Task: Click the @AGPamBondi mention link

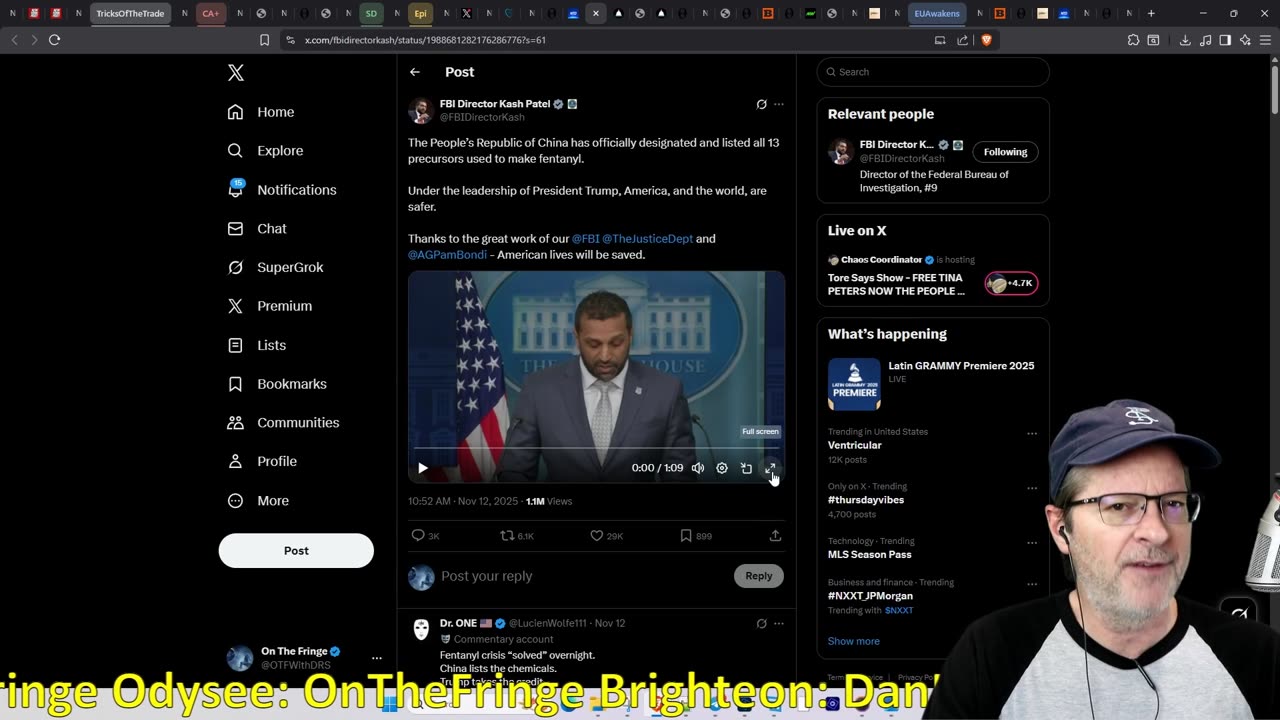Action: (x=447, y=255)
